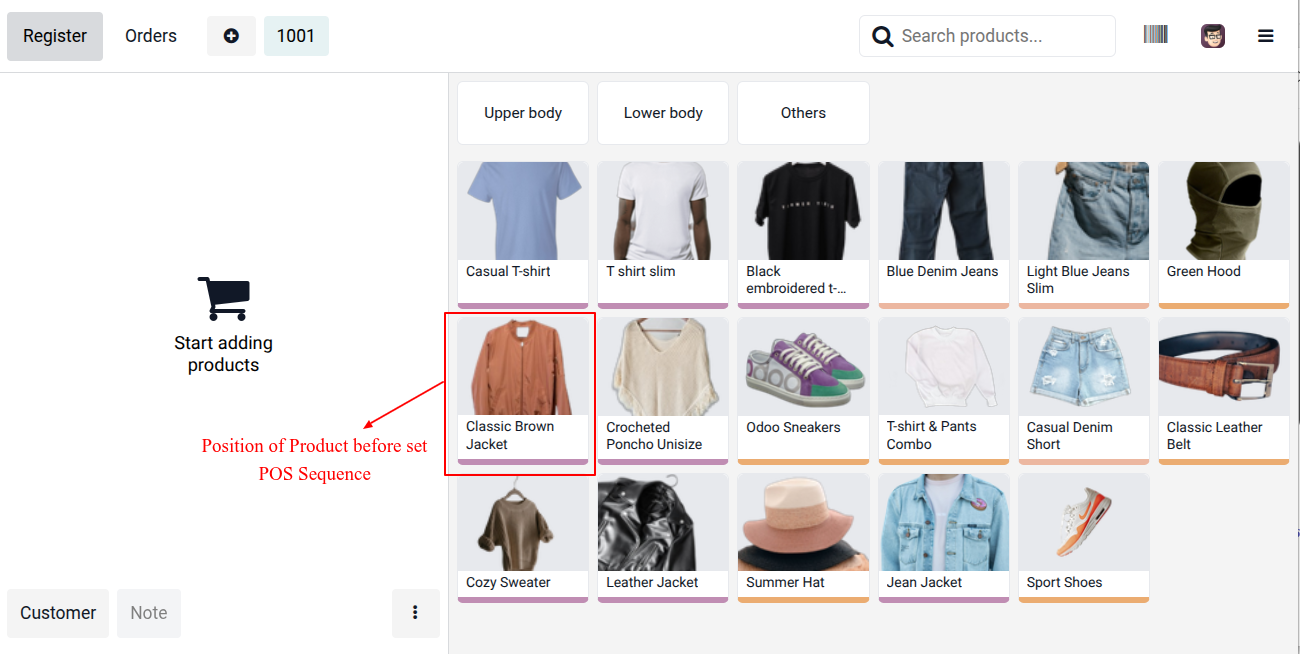Switch to the Register tab
The image size is (1300, 654).
[55, 36]
